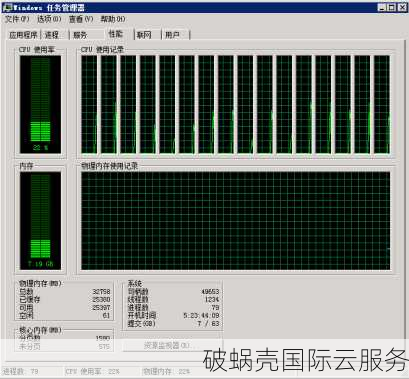Open 资源监视器 button
The height and width of the screenshot is (379, 409).
point(172,346)
